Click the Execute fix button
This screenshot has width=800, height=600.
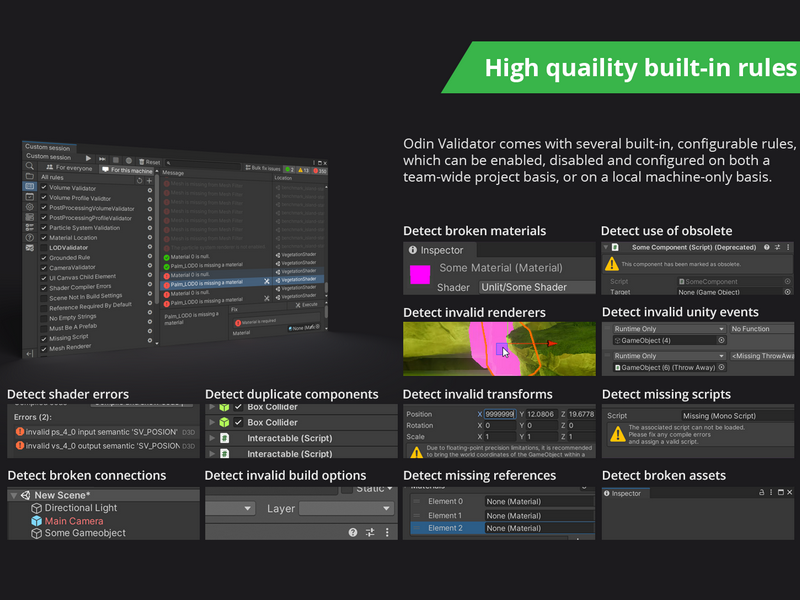(x=307, y=305)
